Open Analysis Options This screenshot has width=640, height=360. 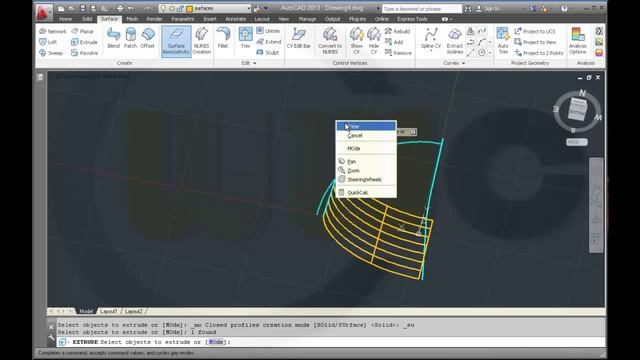click(578, 41)
